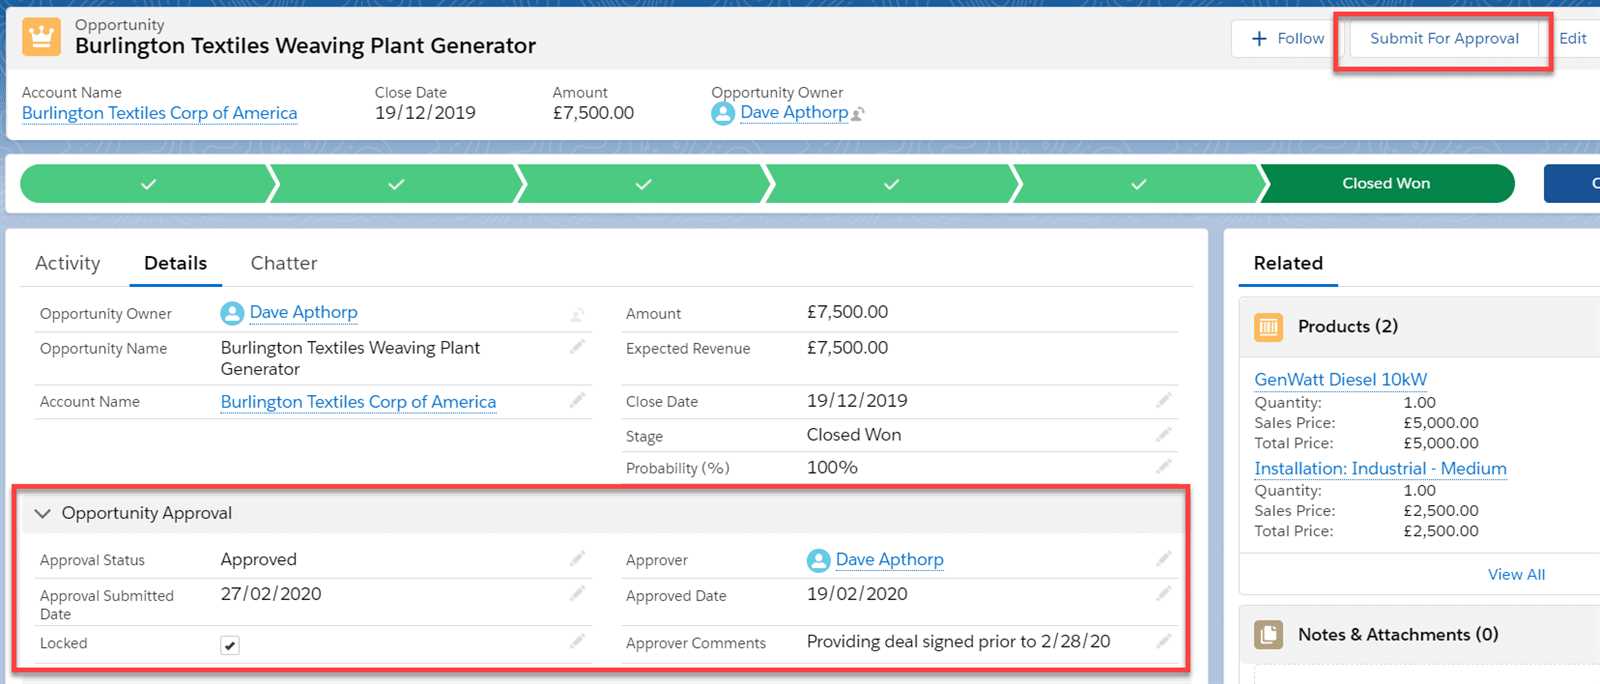Image resolution: width=1600 pixels, height=684 pixels.
Task: Select the second completed path stage
Action: (396, 184)
